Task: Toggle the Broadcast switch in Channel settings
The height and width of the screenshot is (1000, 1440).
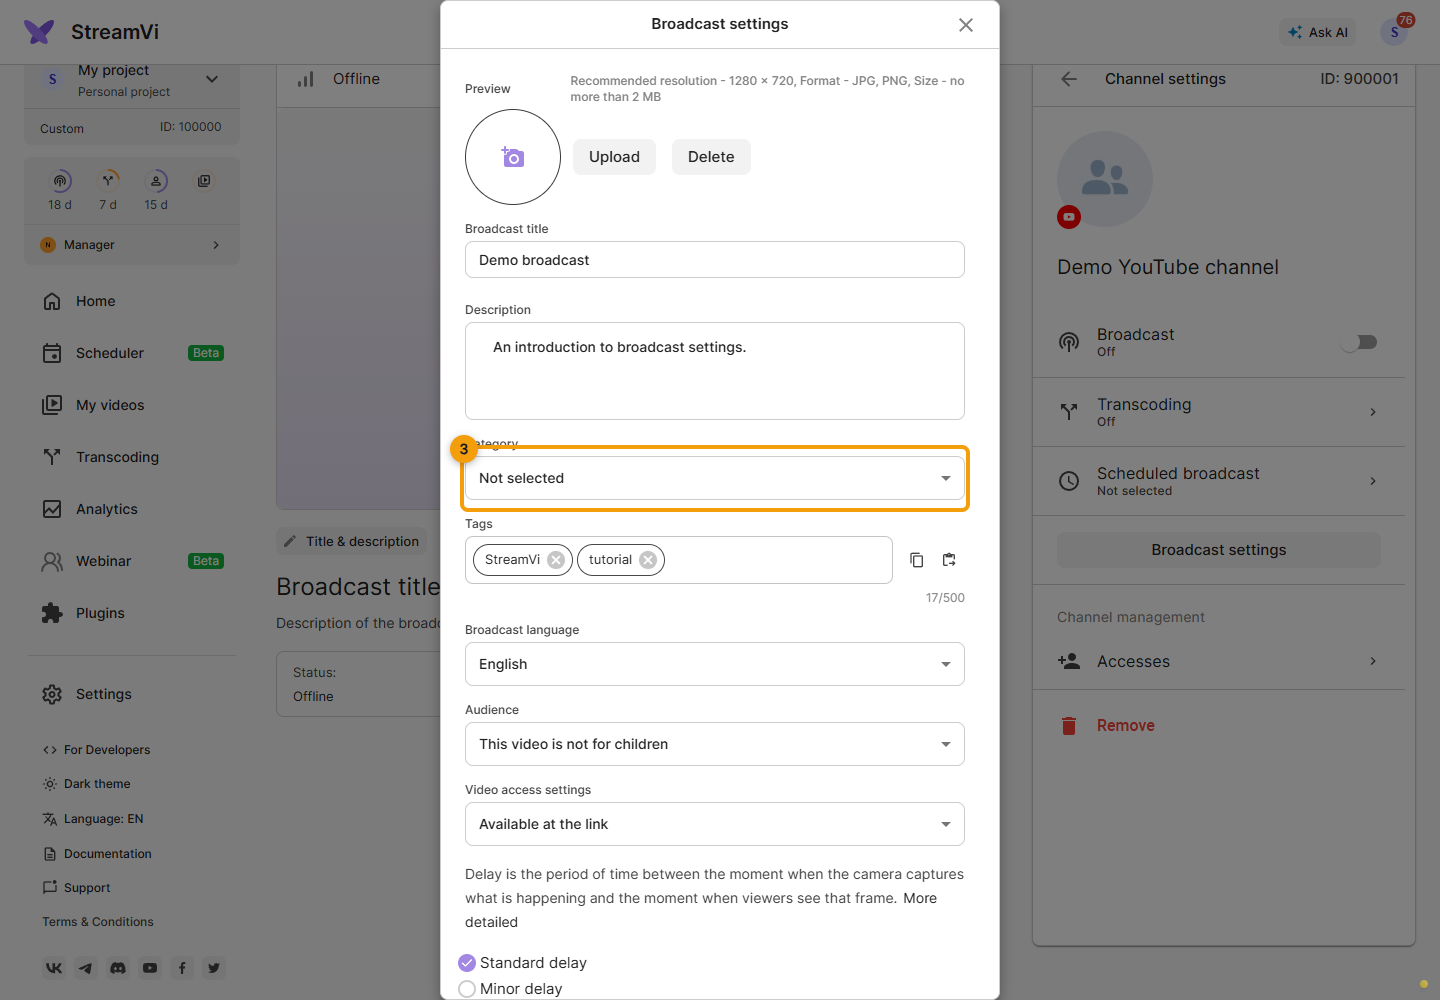Action: point(1360,342)
